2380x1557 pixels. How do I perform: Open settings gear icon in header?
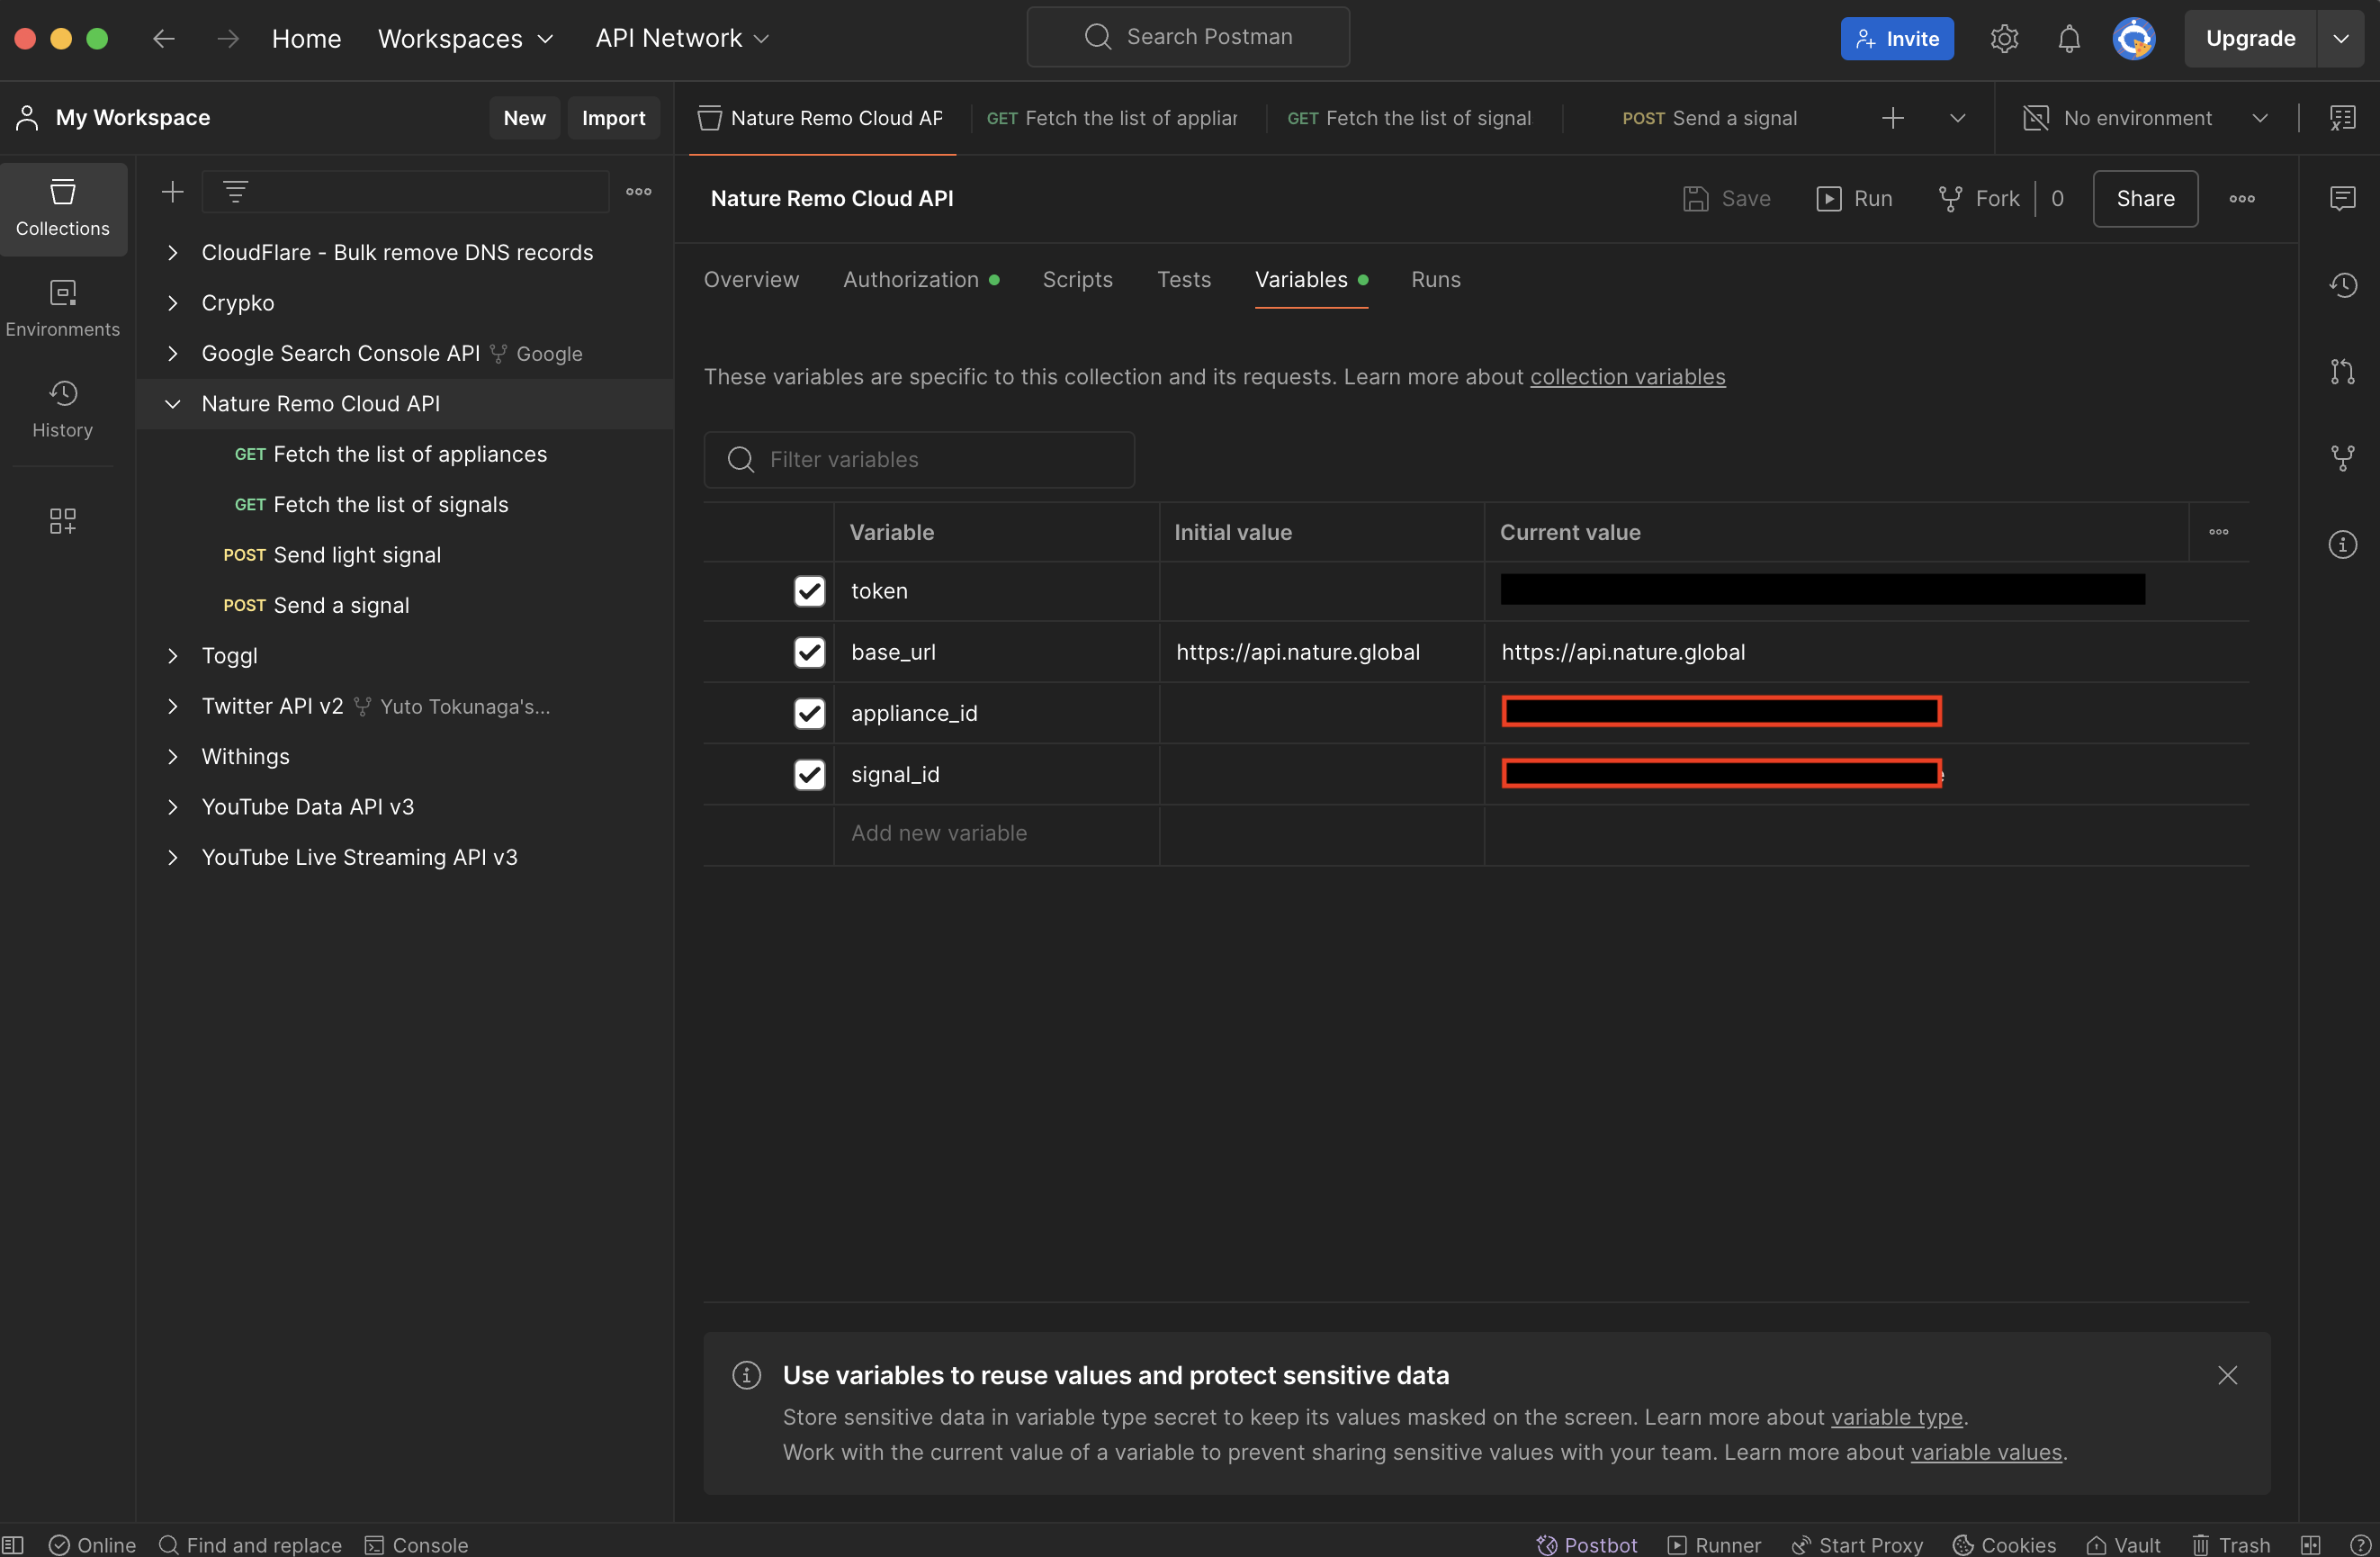tap(2004, 38)
